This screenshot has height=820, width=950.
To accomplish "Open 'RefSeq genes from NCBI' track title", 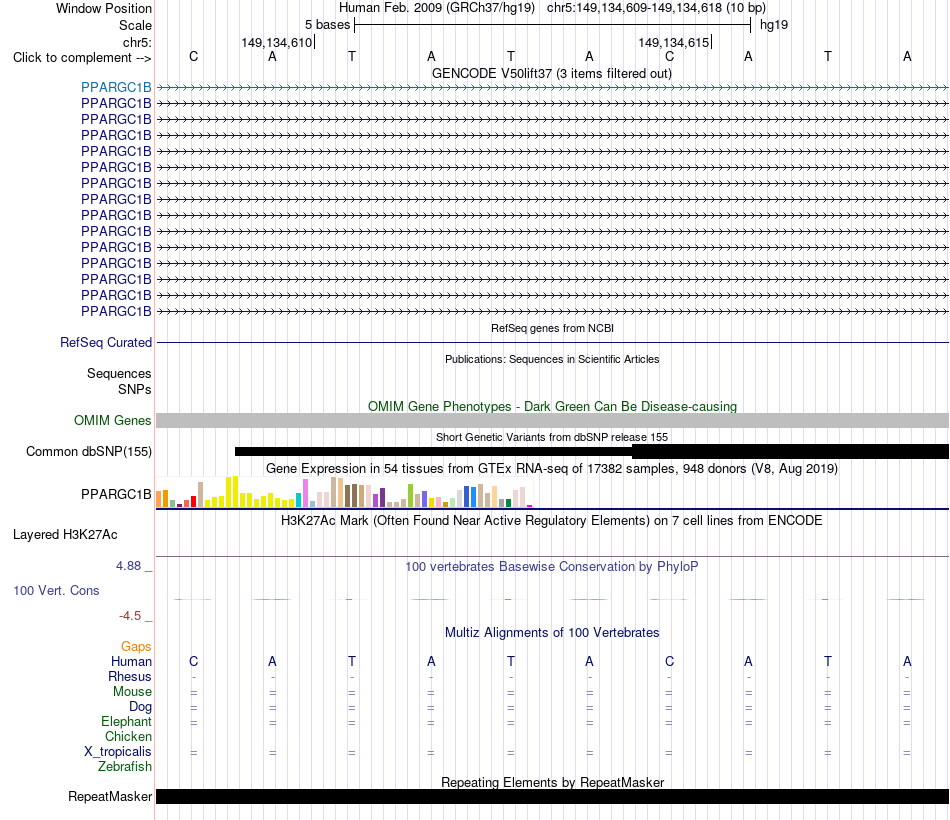I will tap(552, 328).
